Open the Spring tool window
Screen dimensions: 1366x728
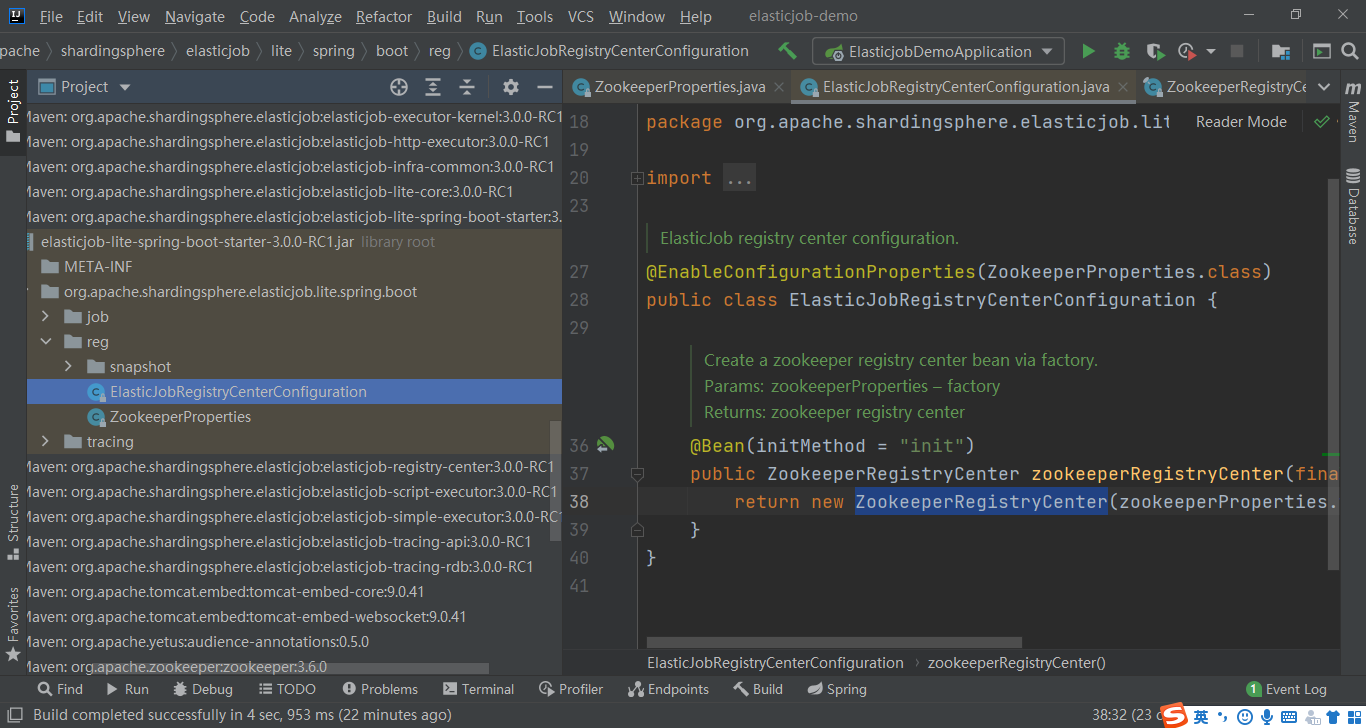point(836,689)
